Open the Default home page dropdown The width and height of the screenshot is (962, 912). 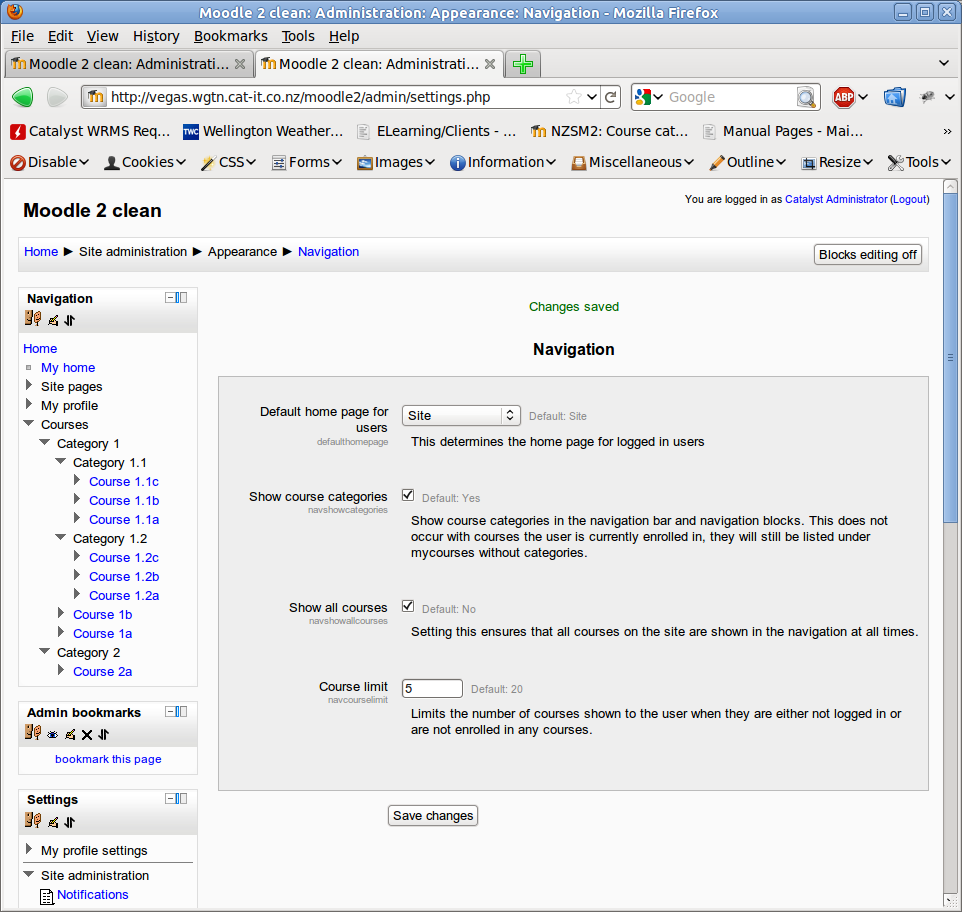[461, 415]
